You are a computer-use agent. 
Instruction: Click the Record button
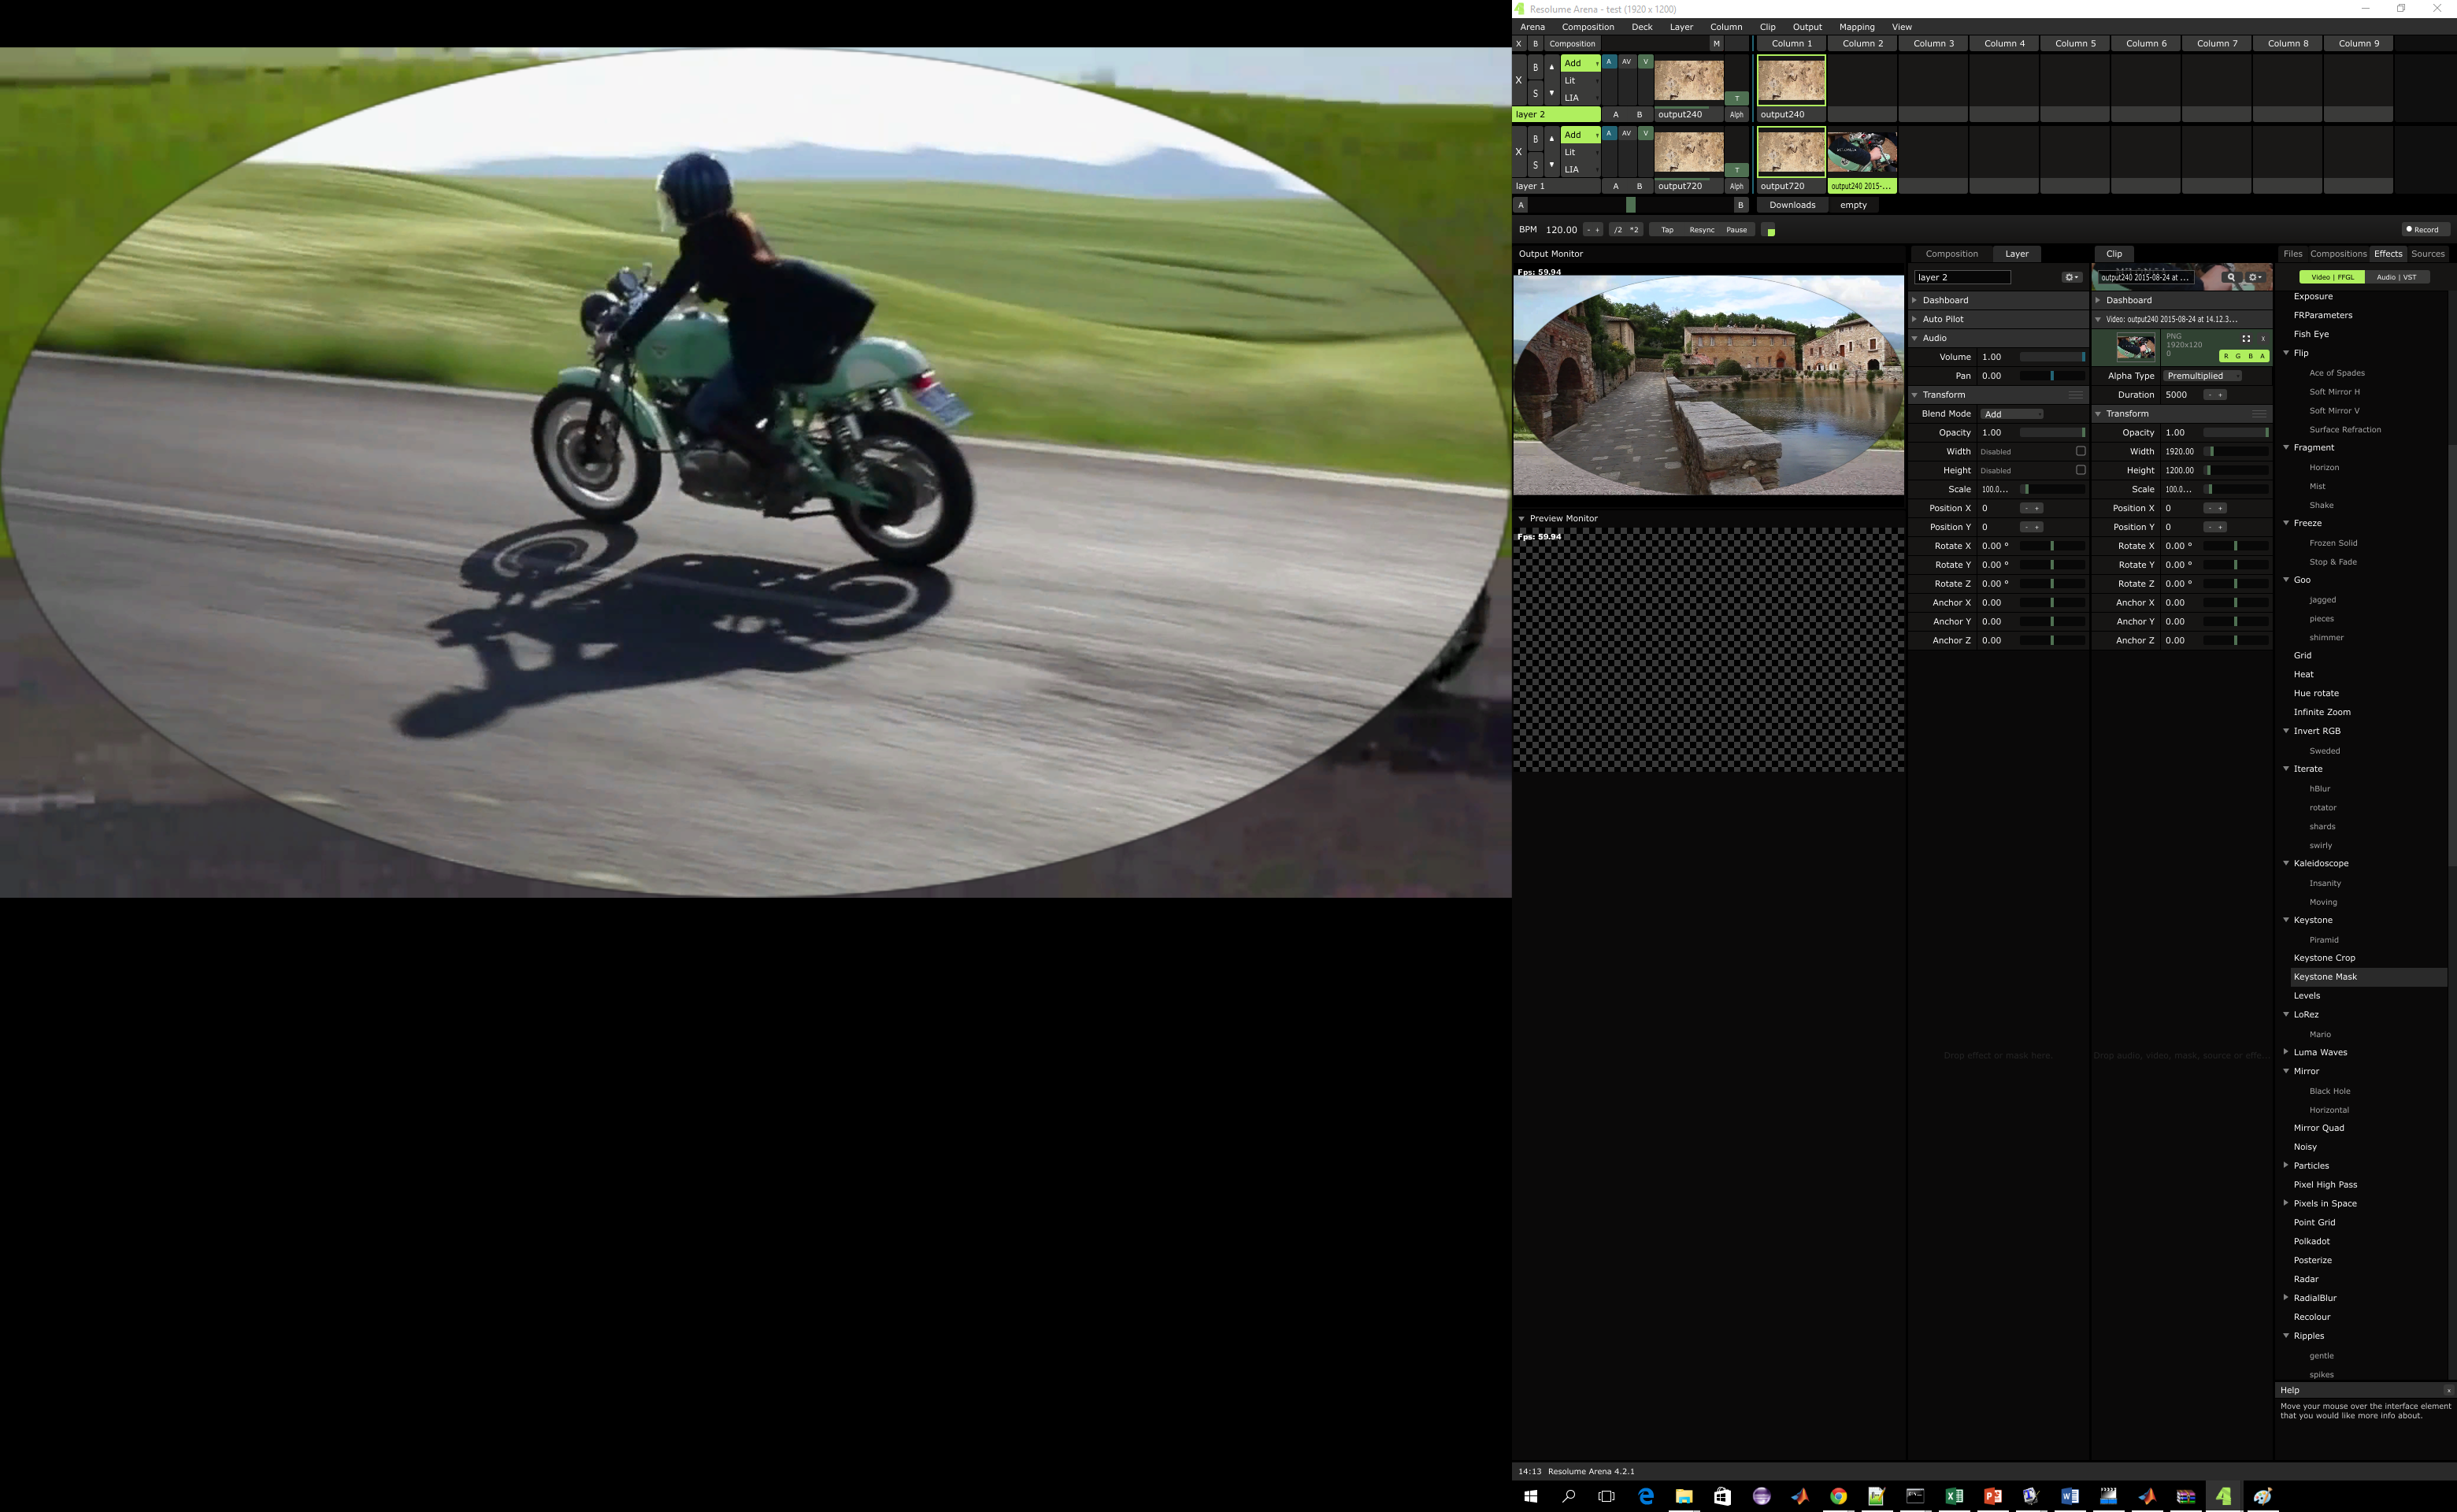click(x=2426, y=229)
